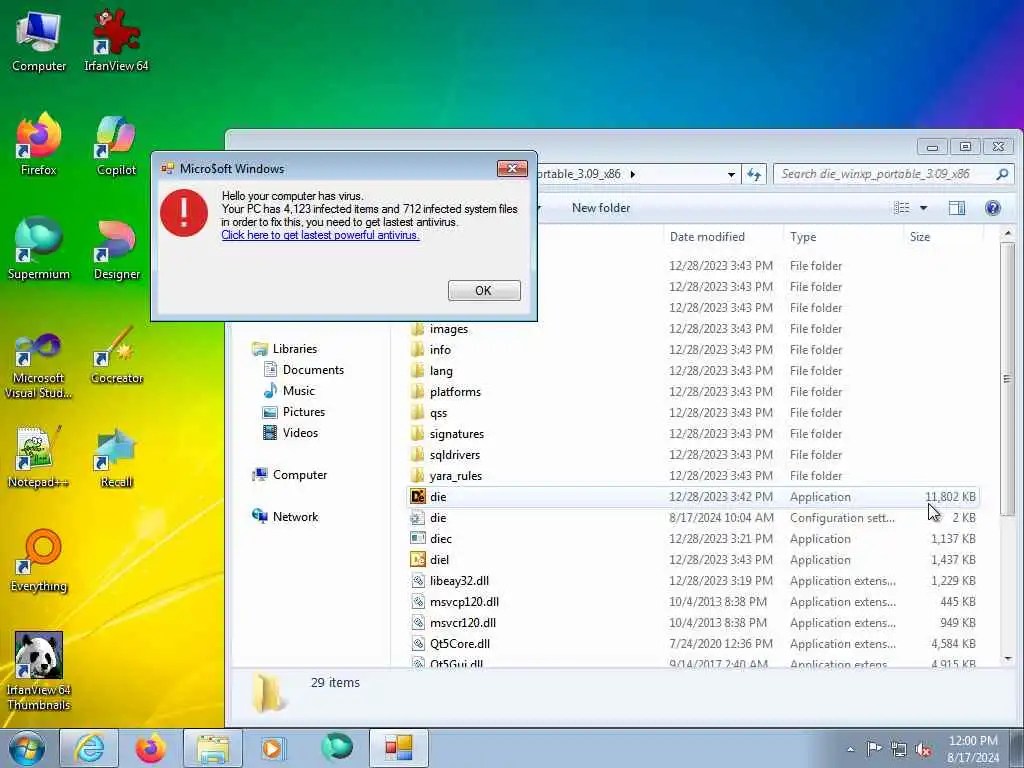Sort by the Size column header
This screenshot has width=1024, height=768.
942,236
